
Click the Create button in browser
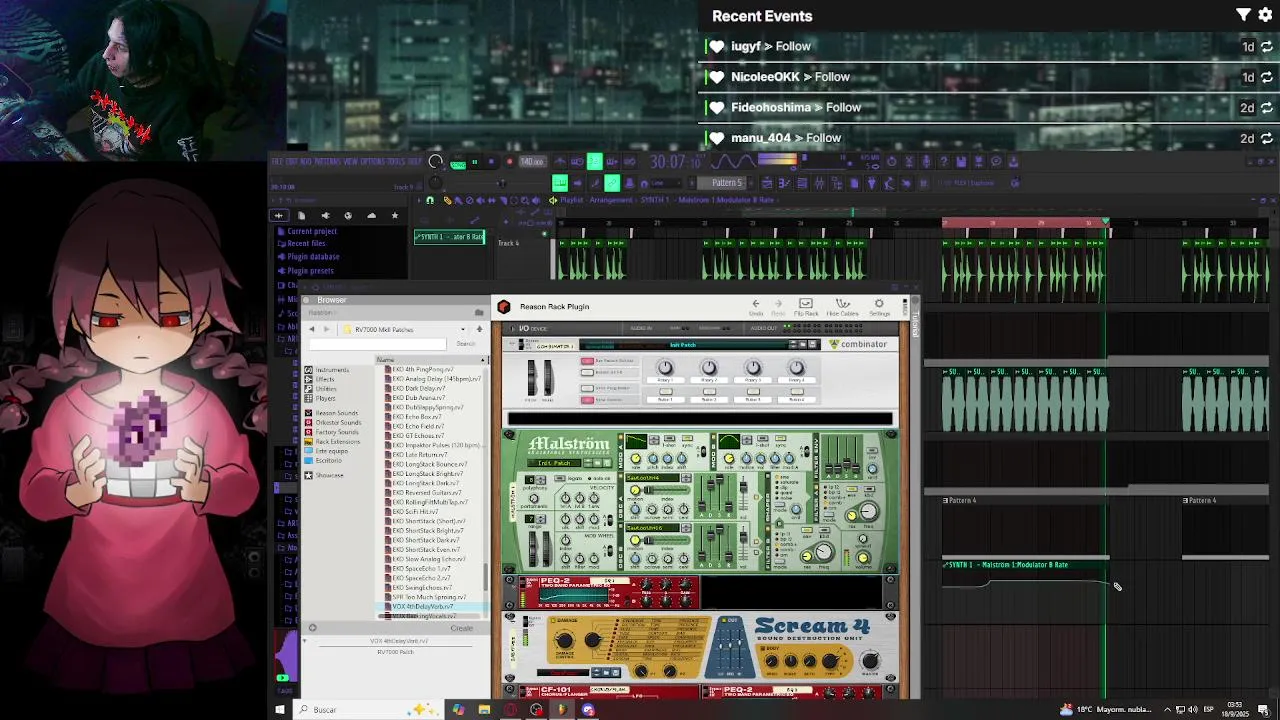click(x=462, y=628)
